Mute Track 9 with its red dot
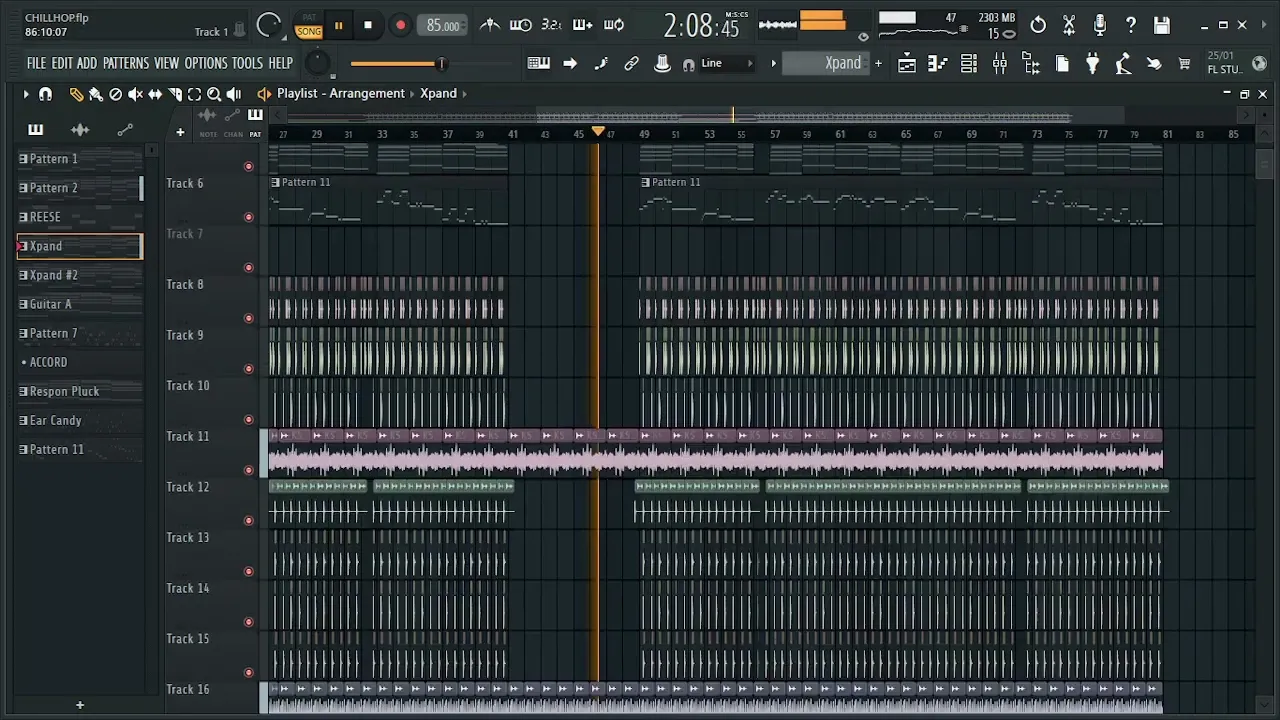This screenshot has height=720, width=1280. point(249,369)
